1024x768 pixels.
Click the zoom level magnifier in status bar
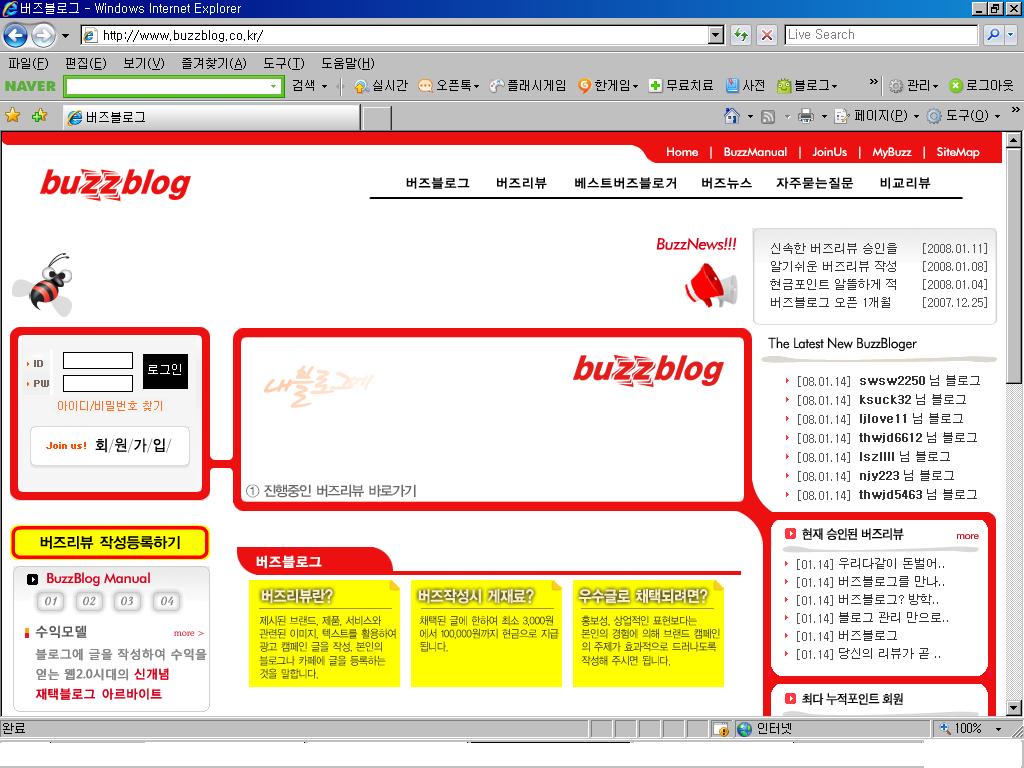pyautogui.click(x=944, y=728)
